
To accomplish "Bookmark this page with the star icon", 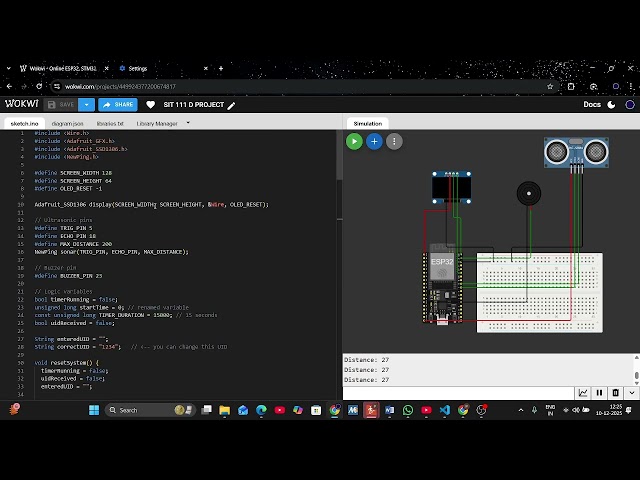I will point(550,87).
